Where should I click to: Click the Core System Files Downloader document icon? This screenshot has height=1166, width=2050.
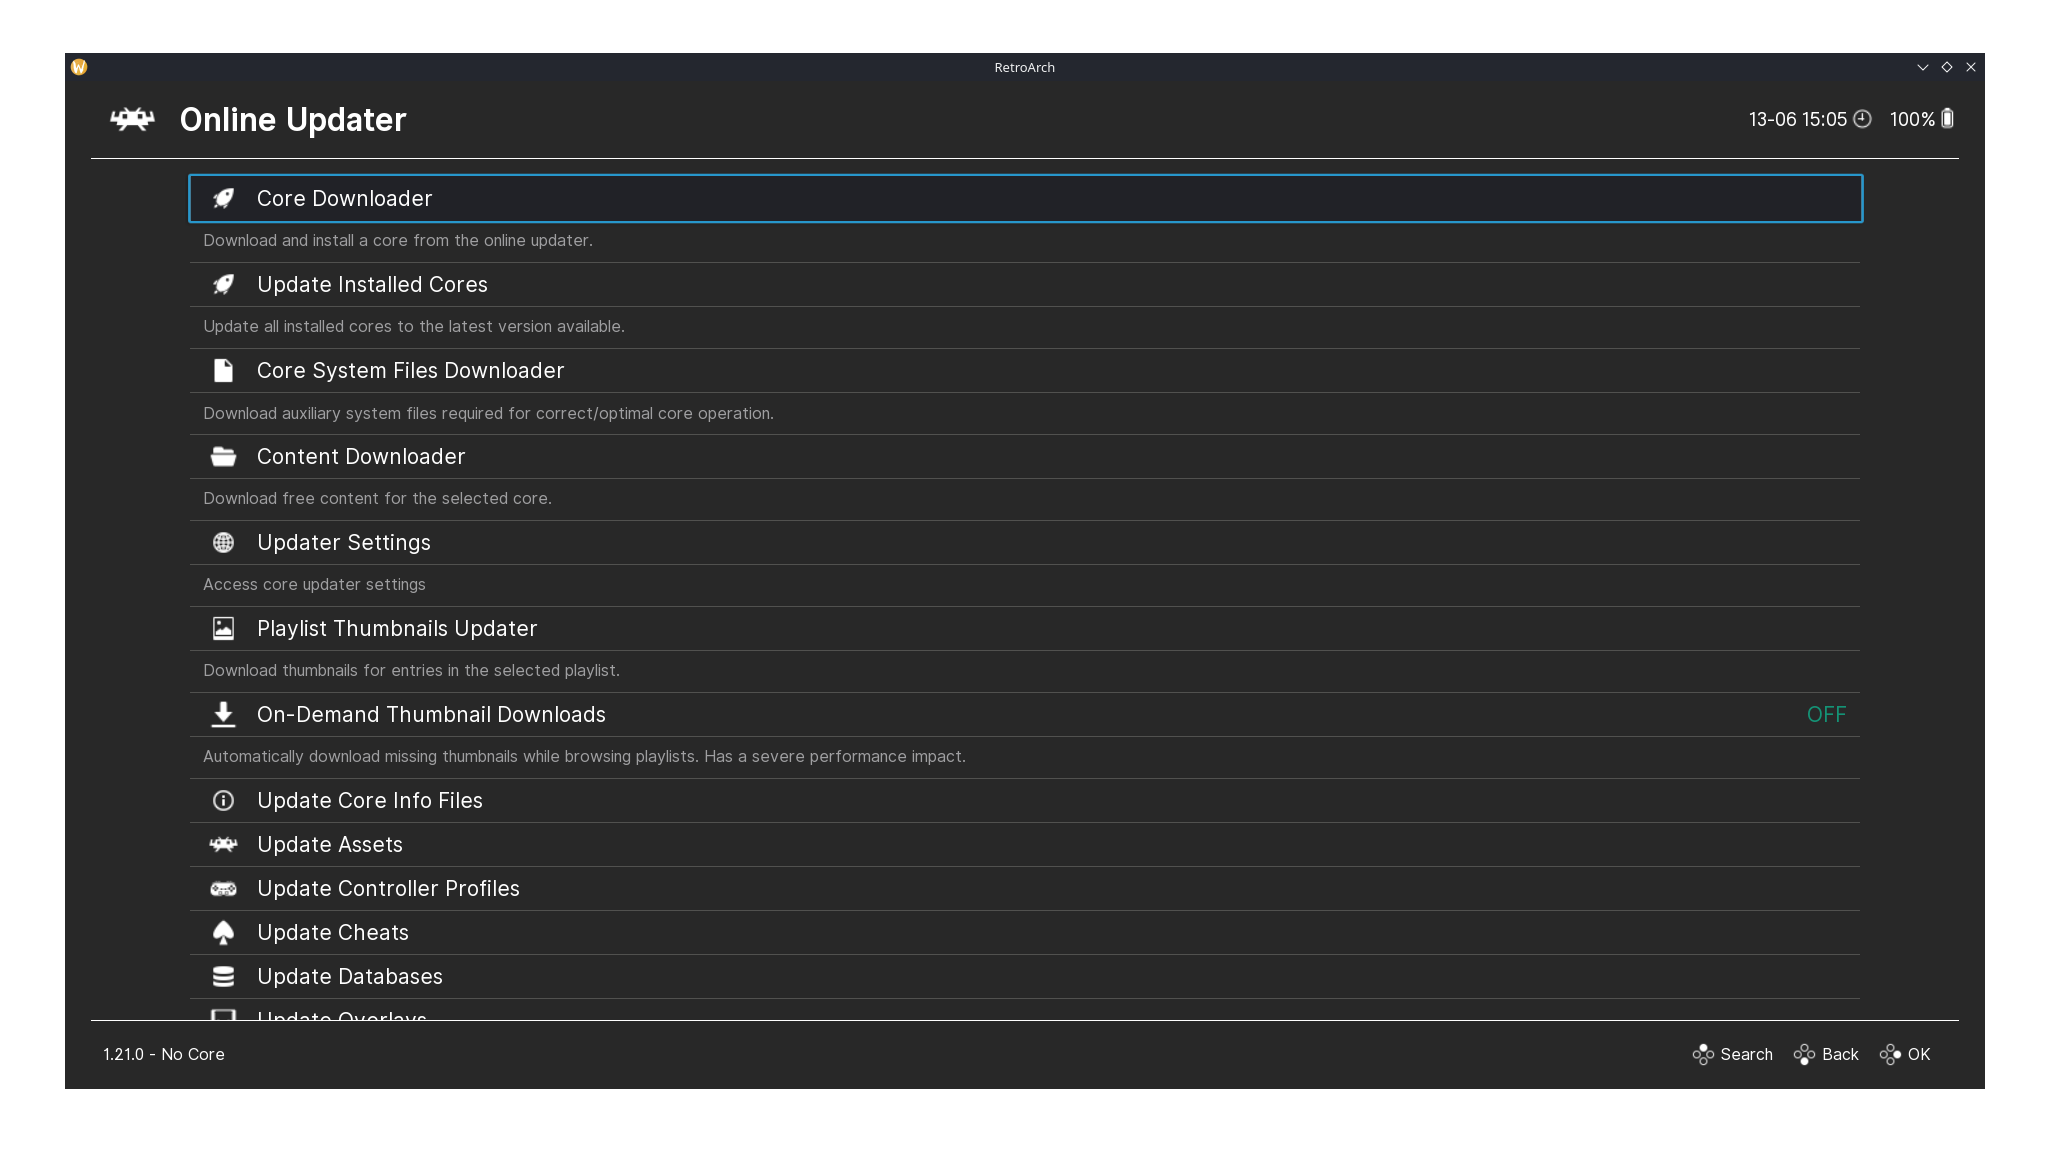222,370
